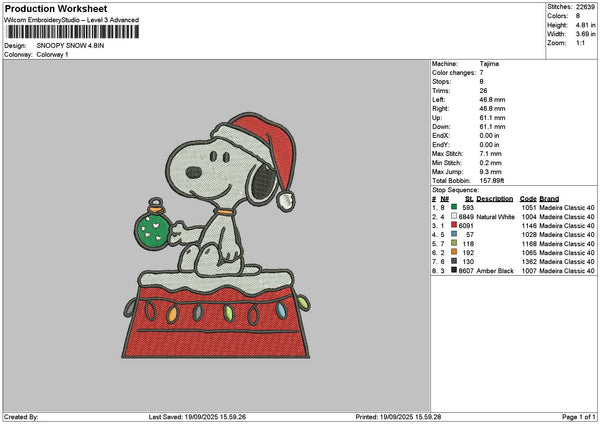
Task: Click the Amber Black color swatch
Action: [x=454, y=270]
